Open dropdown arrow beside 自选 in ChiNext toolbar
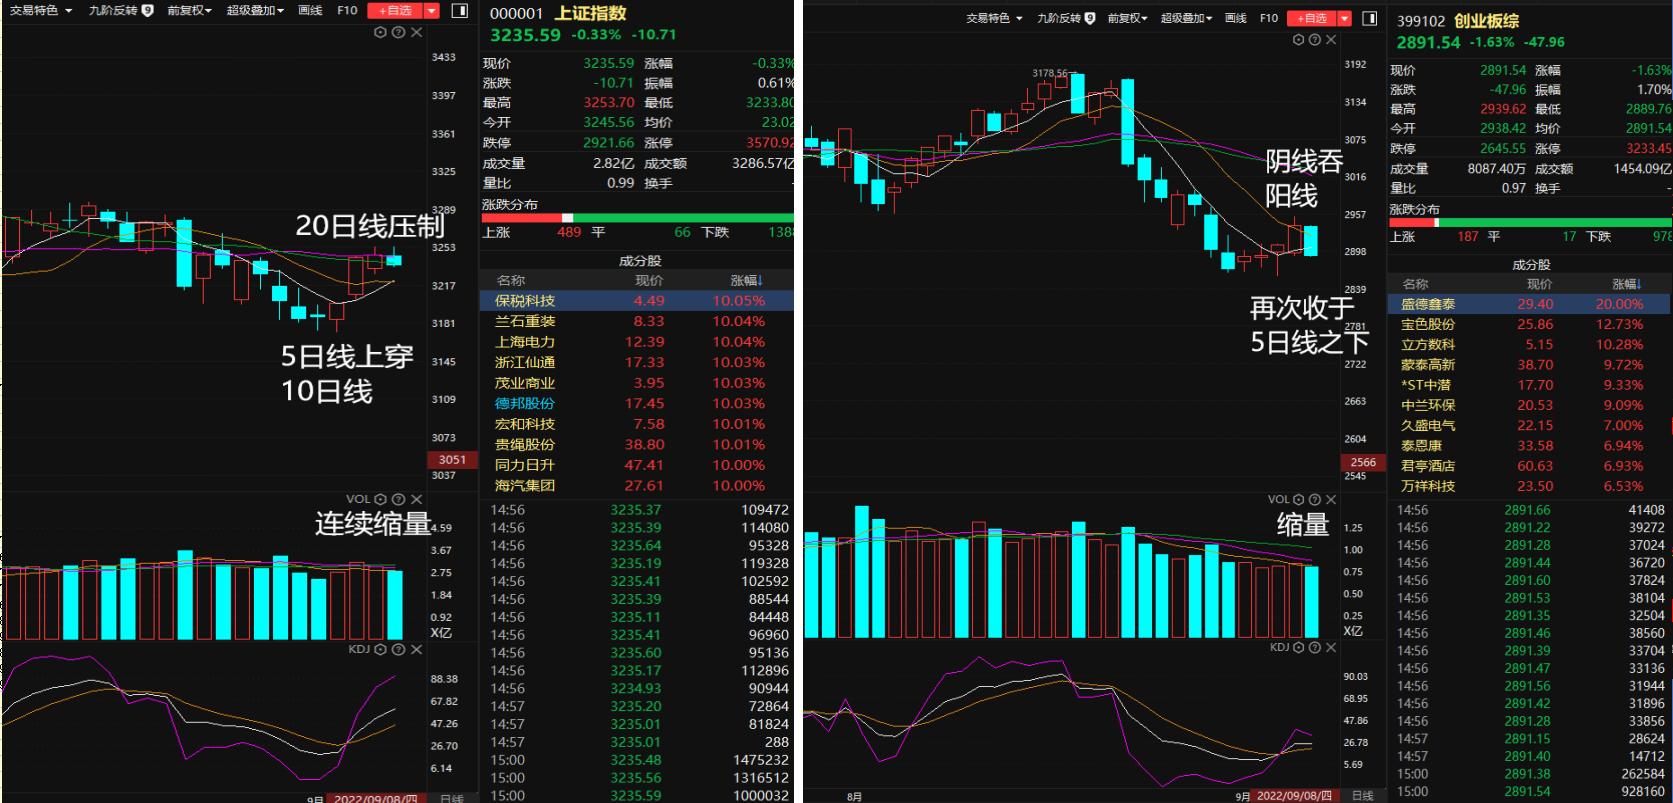Screen dimensions: 1673x803 tap(1345, 18)
